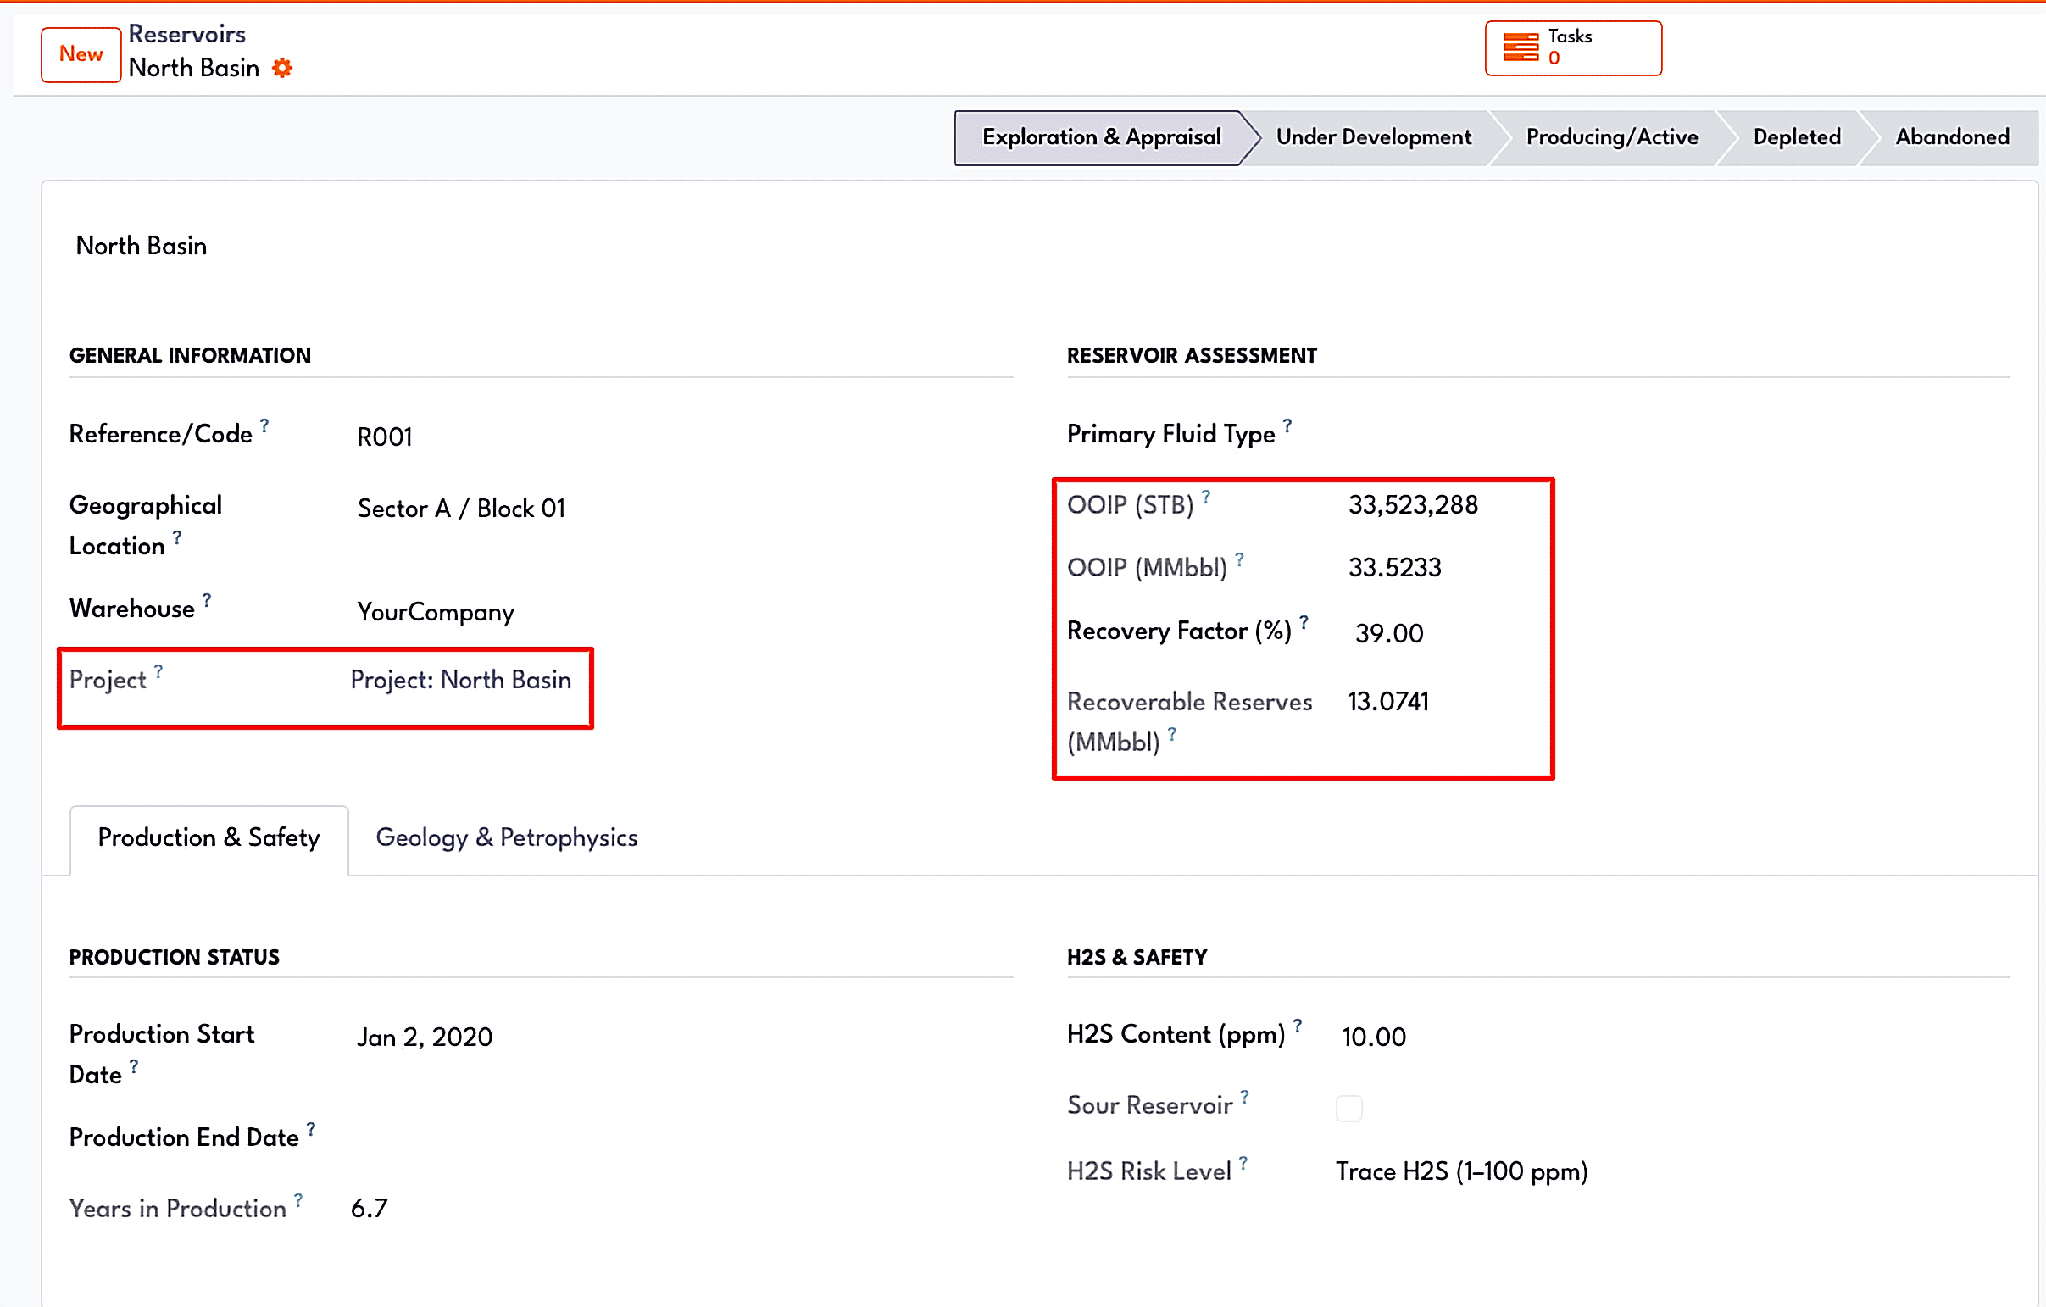Viewport: 2046px width, 1307px height.
Task: Set stage to Abandoned
Action: (x=1952, y=137)
